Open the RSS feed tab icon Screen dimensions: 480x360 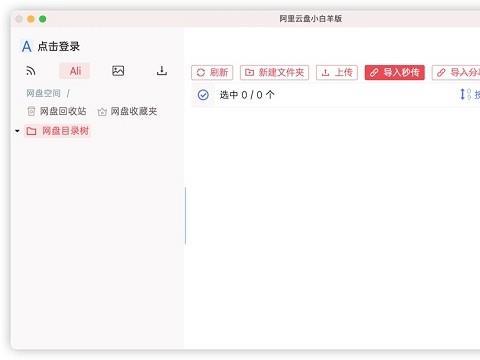31,71
